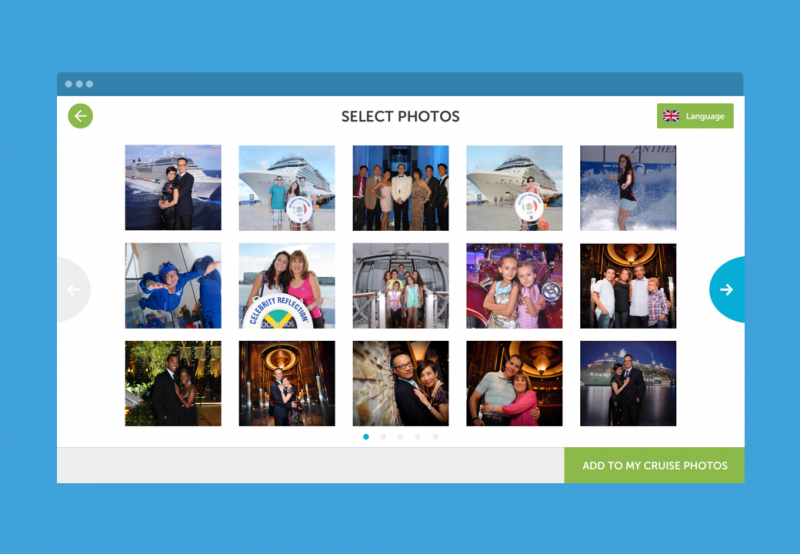Image resolution: width=800 pixels, height=554 pixels.
Task: Choose the couple by stone wall photo
Action: (x=401, y=383)
